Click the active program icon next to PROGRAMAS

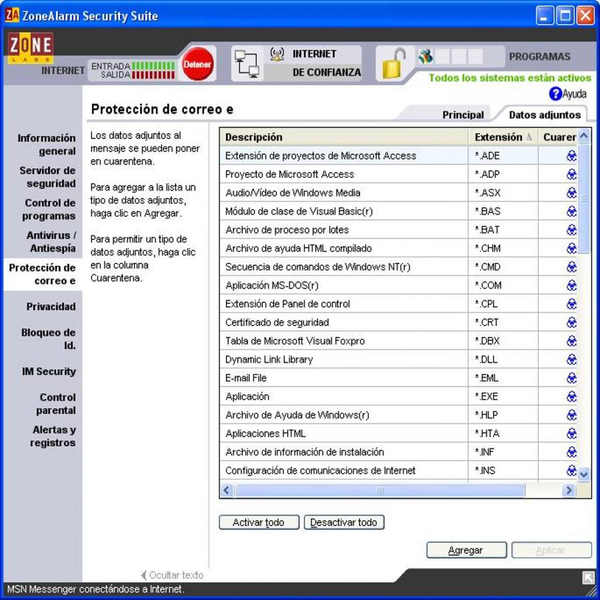[426, 56]
